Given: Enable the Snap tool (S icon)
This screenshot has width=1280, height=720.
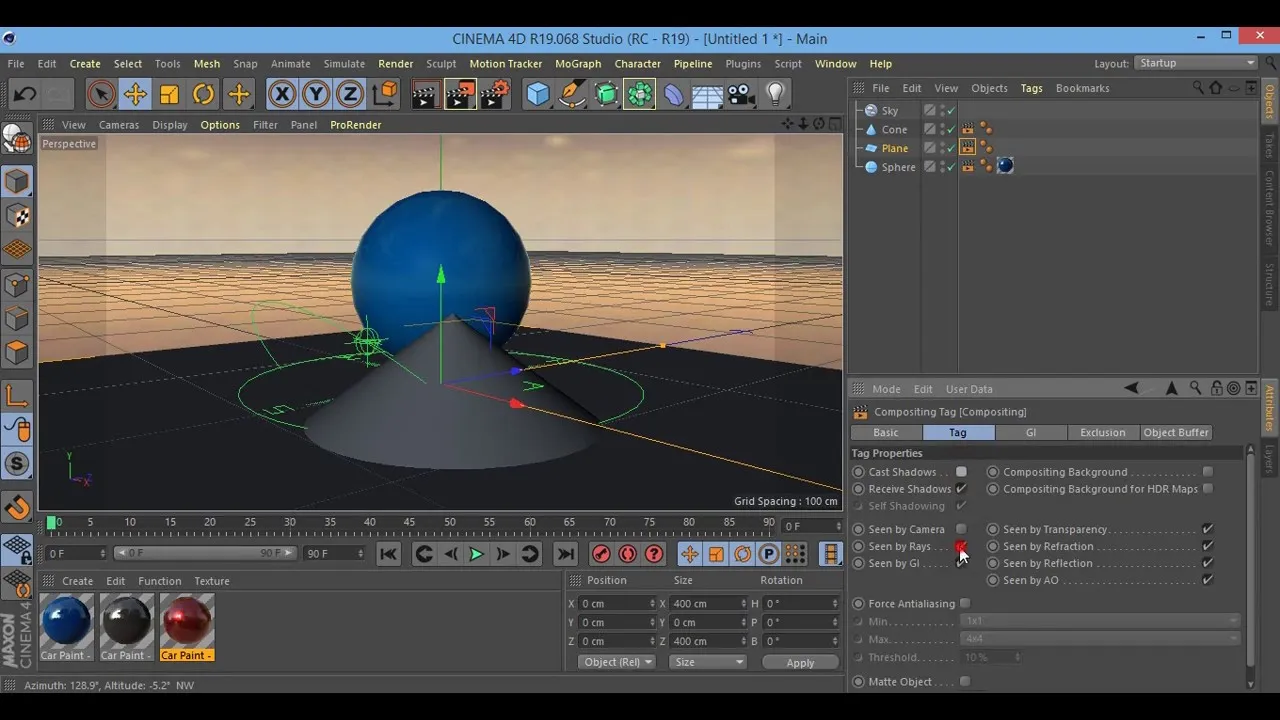Looking at the screenshot, I should click(17, 463).
